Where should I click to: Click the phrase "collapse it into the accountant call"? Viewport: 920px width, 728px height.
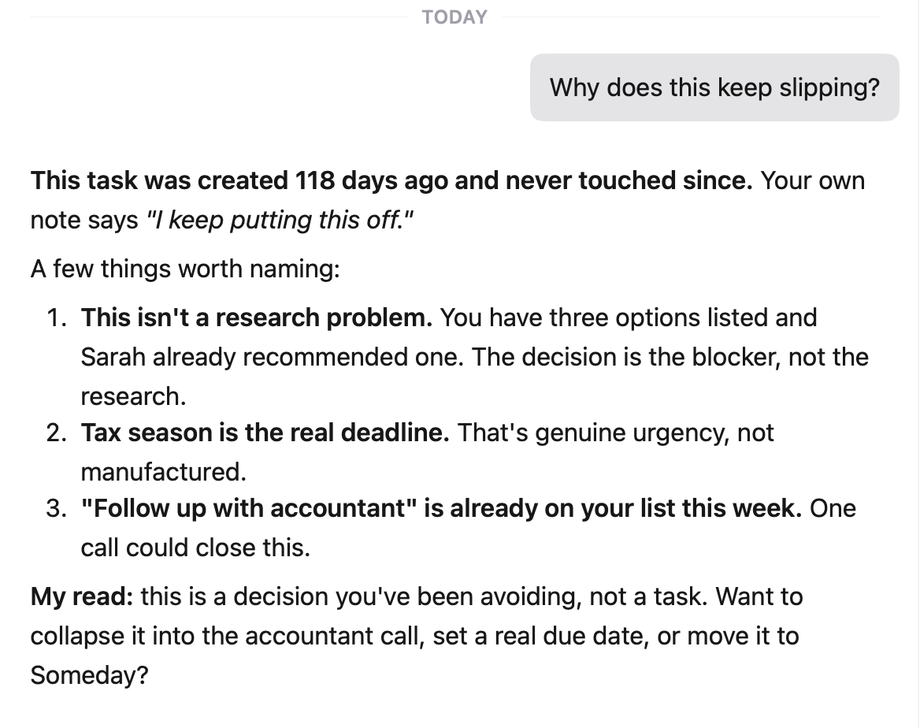pyautogui.click(x=227, y=636)
